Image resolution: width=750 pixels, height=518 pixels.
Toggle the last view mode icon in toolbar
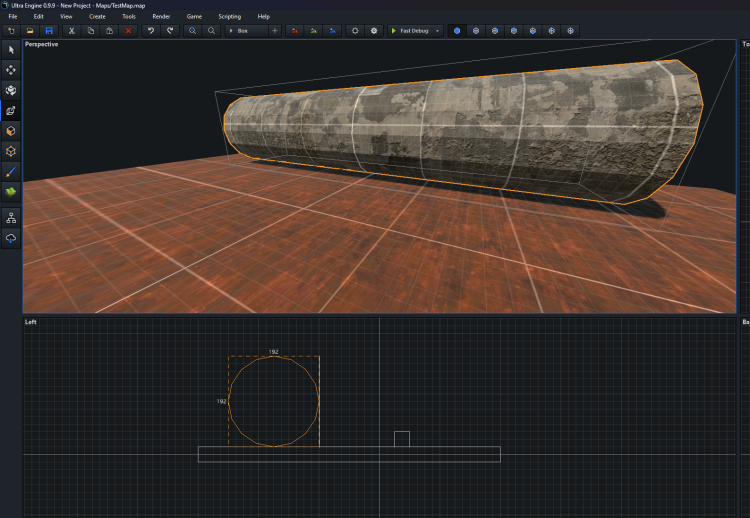(x=571, y=31)
